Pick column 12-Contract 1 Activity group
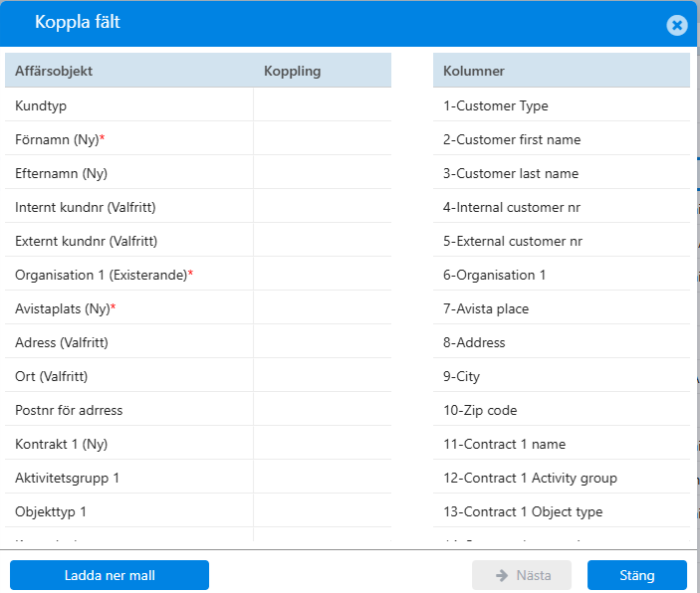Viewport: 700px width, 593px height. point(562,478)
